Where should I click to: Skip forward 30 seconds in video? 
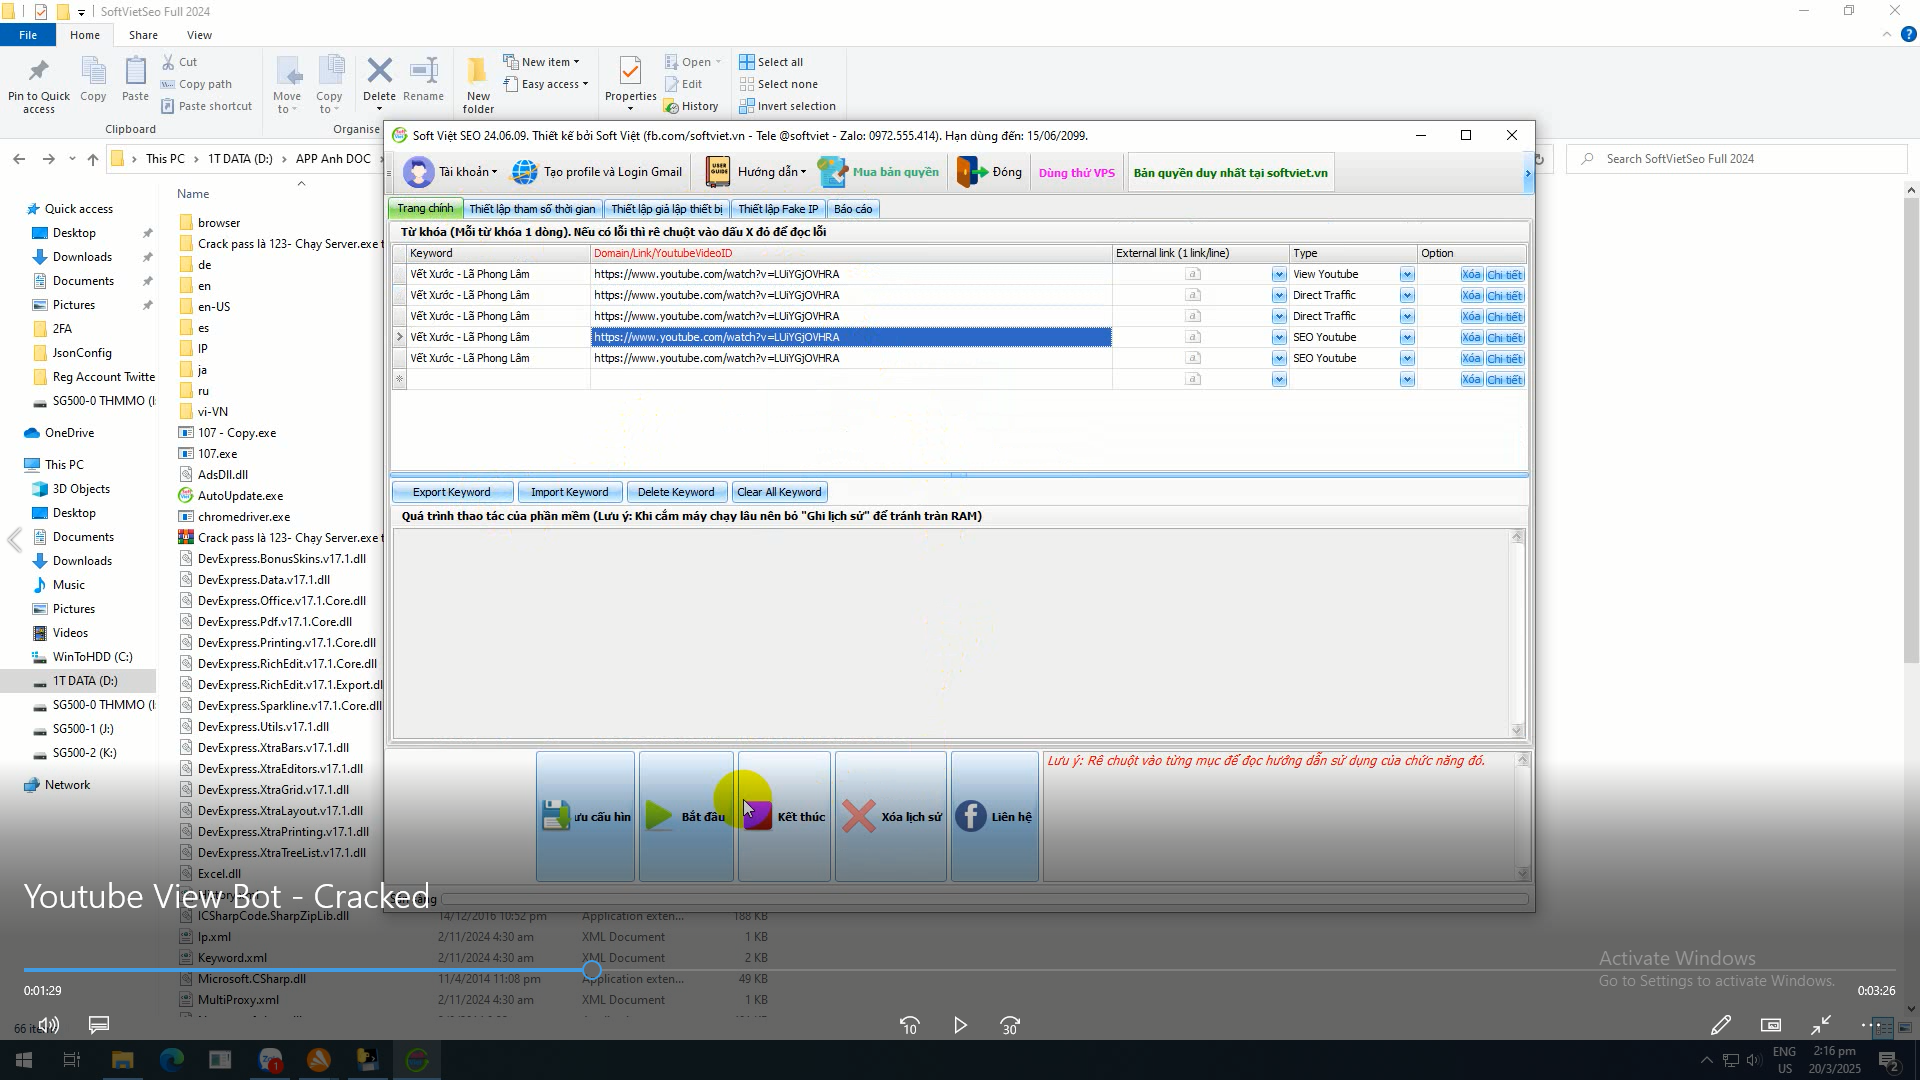pos(1010,1025)
